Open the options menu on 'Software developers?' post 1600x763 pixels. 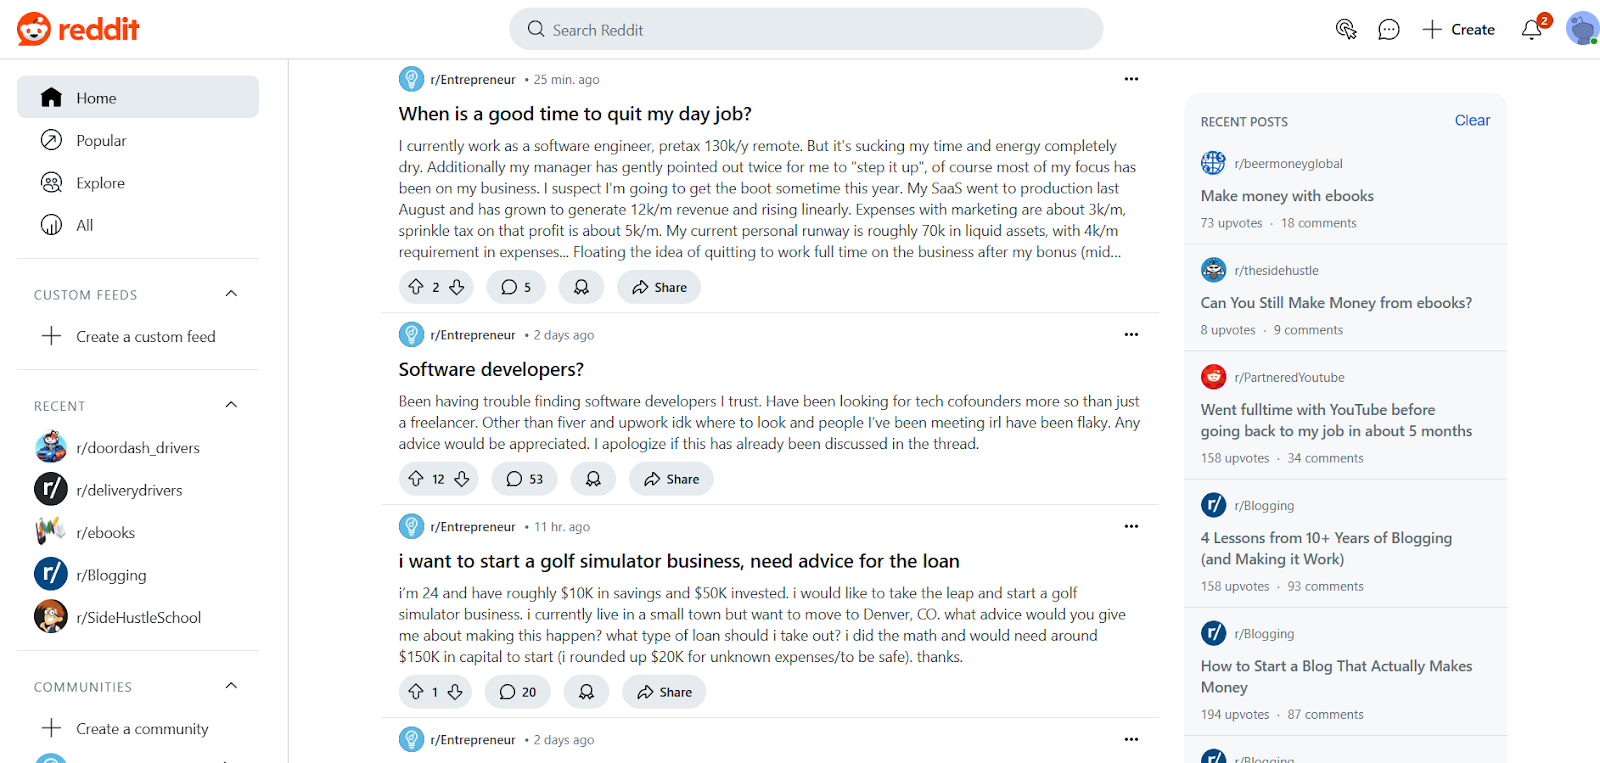[x=1131, y=334]
